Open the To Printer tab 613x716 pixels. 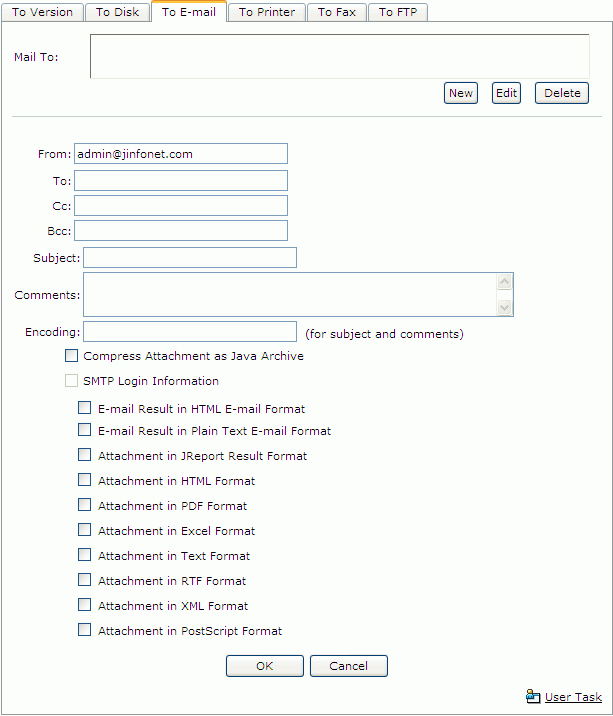point(267,12)
